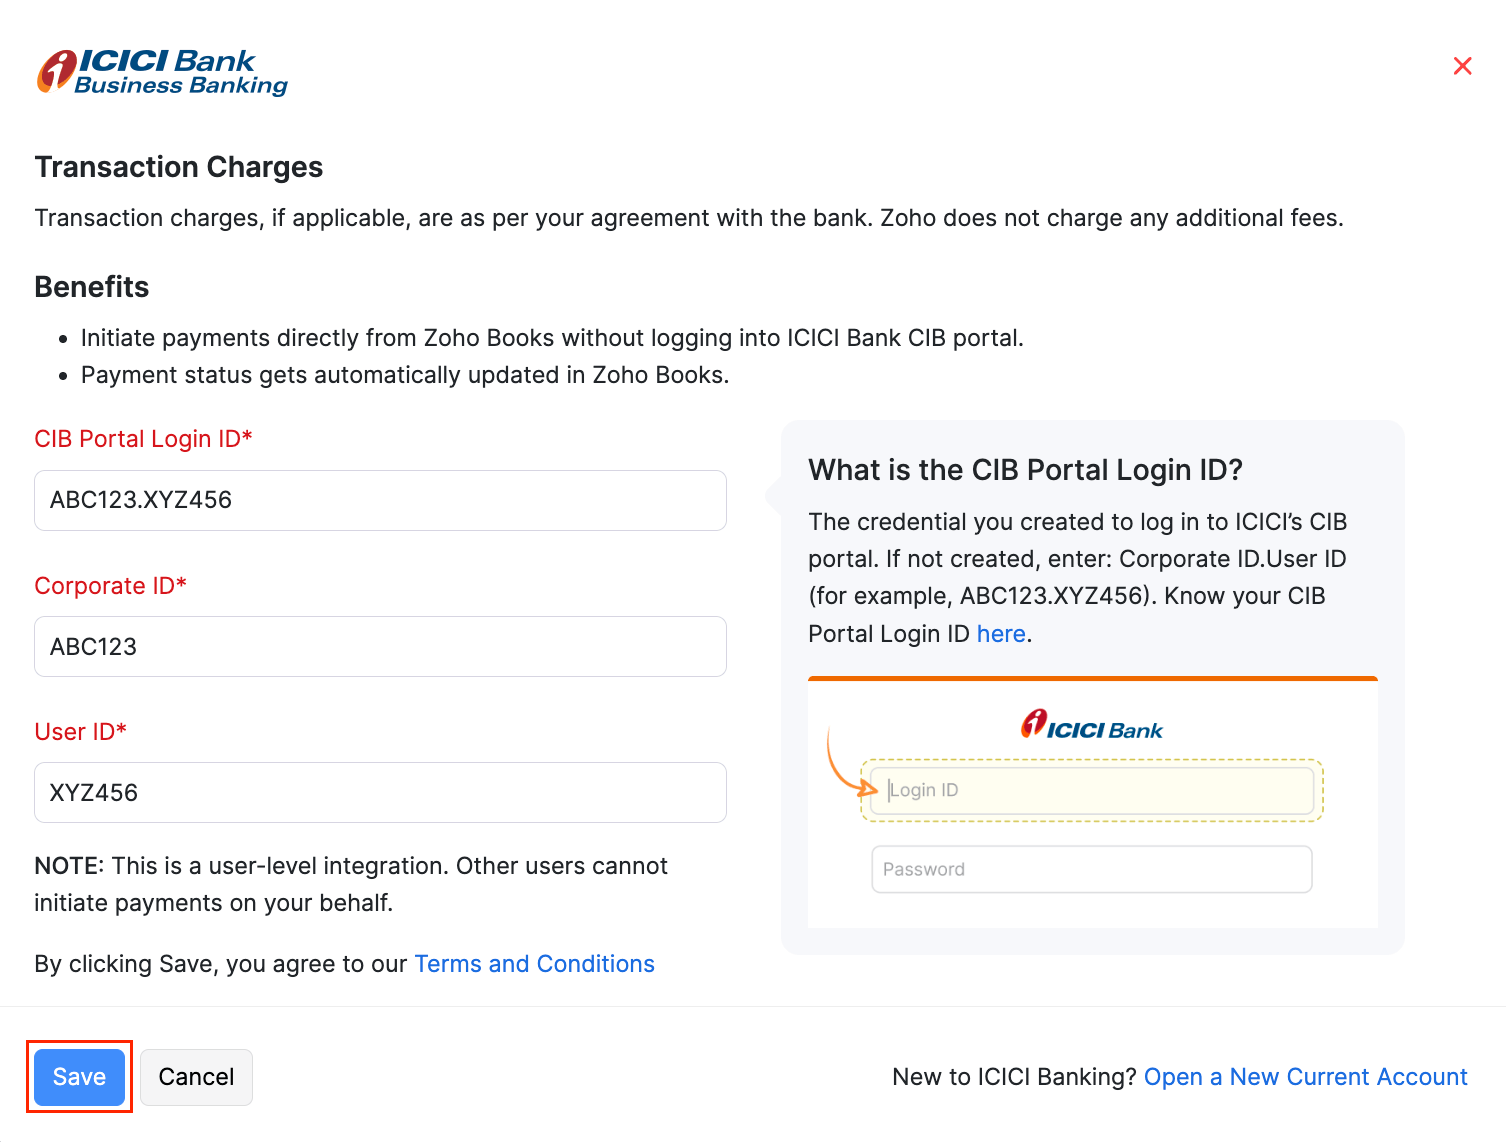The height and width of the screenshot is (1142, 1506).
Task: Select the User ID text field
Action: coord(380,793)
